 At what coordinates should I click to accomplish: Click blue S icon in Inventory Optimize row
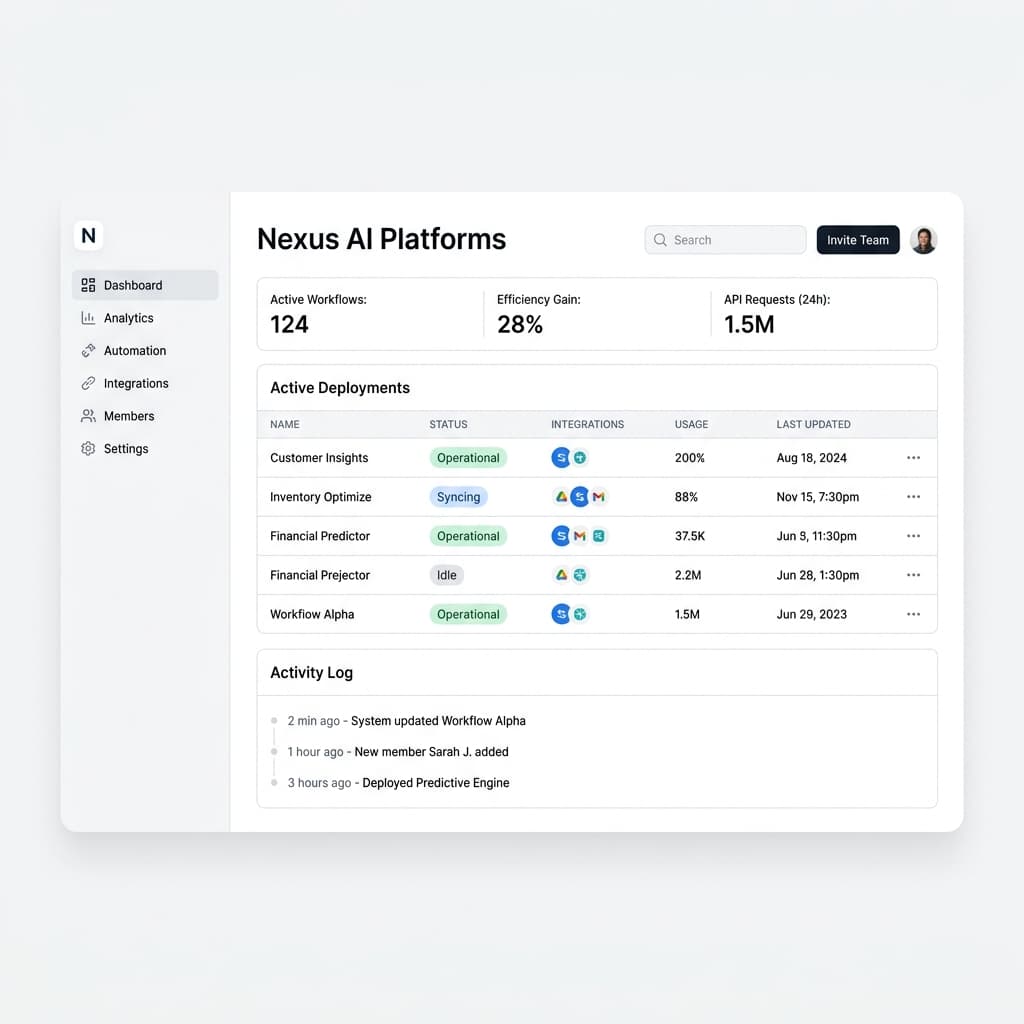579,497
